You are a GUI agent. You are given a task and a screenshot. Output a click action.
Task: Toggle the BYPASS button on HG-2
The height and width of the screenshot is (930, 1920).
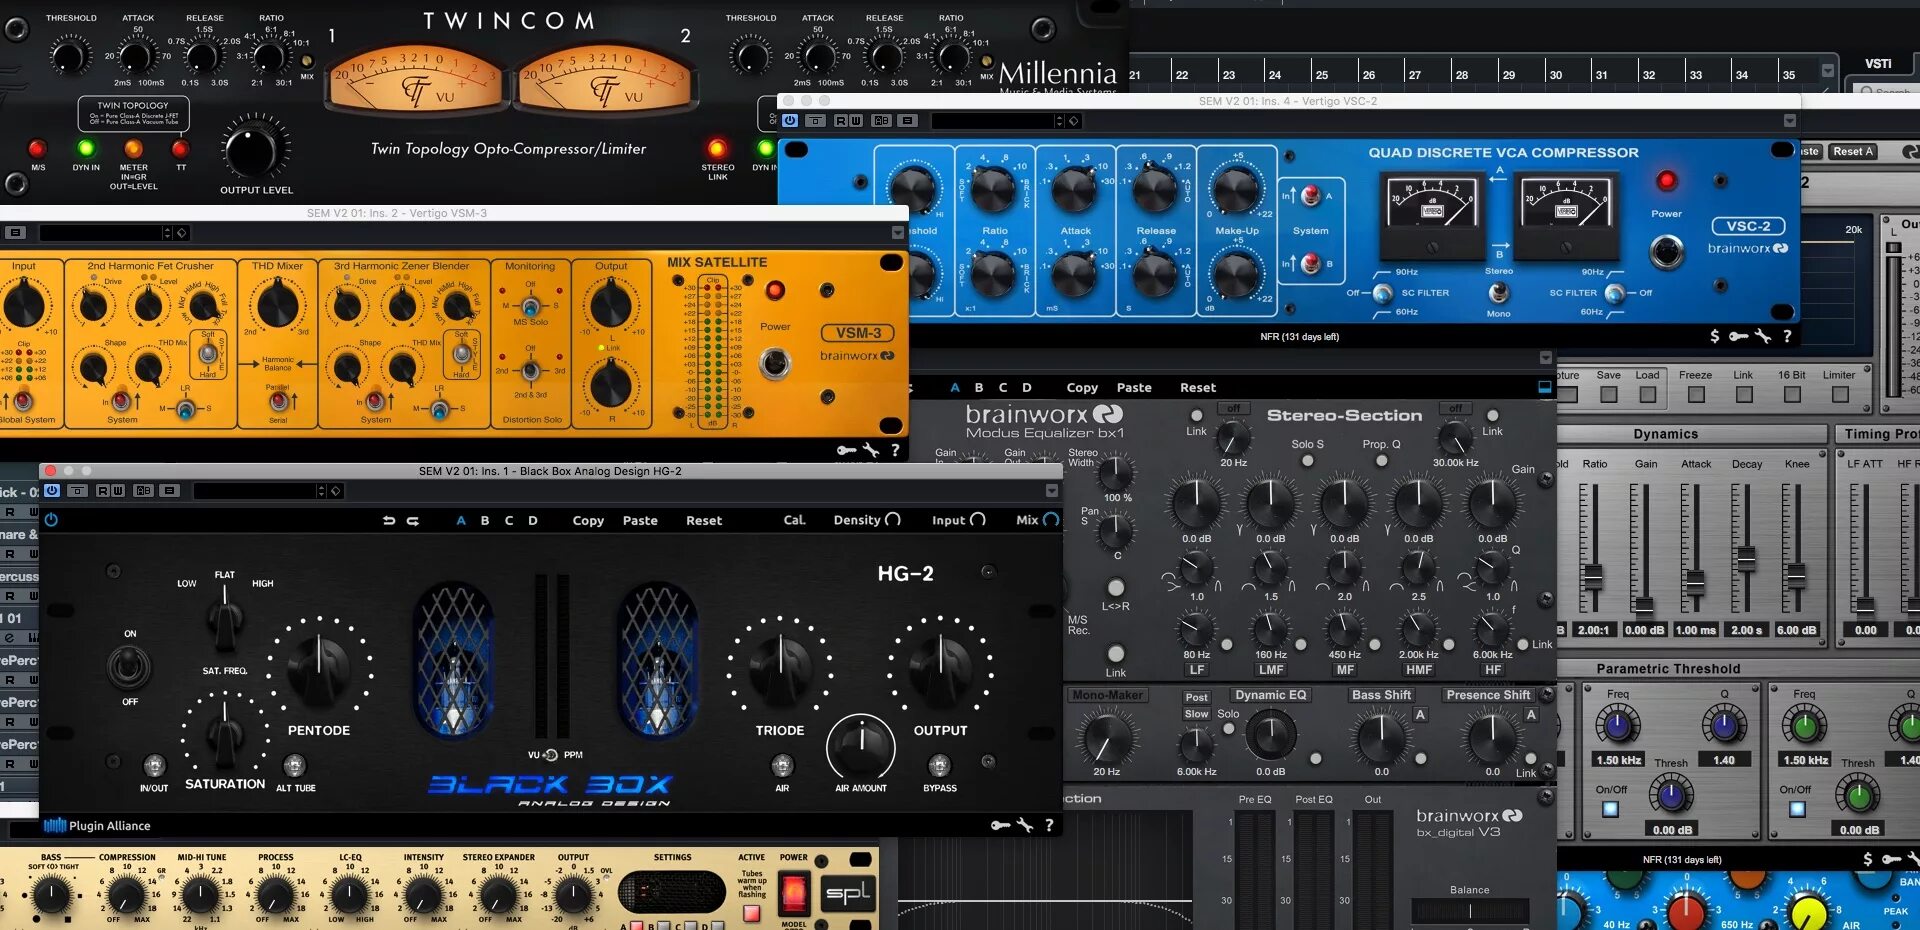coord(939,766)
